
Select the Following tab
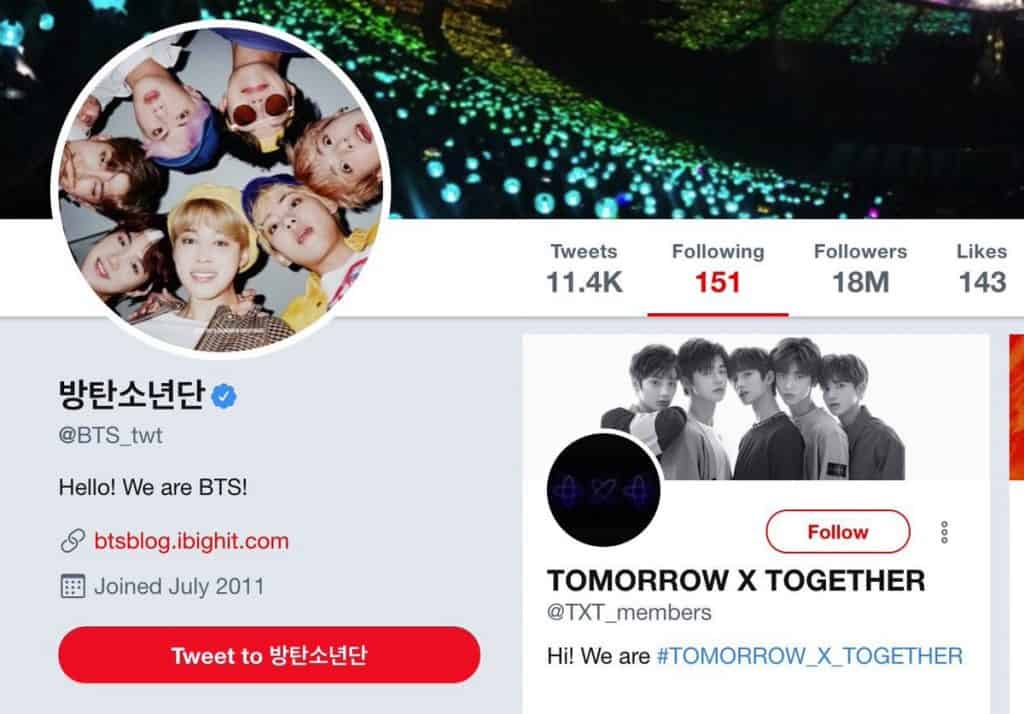point(718,268)
